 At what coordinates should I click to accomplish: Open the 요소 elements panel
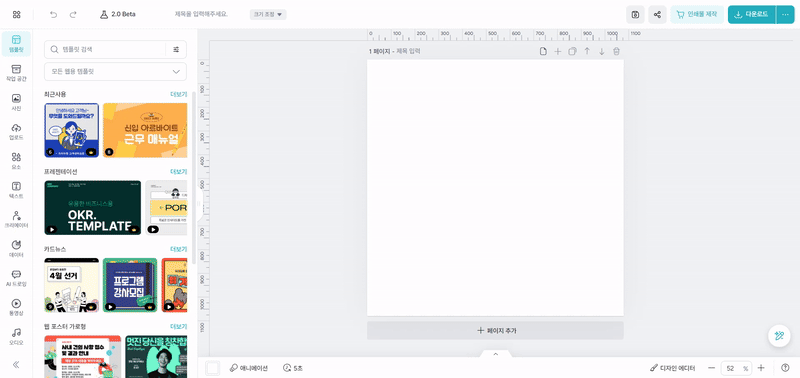pos(16,161)
